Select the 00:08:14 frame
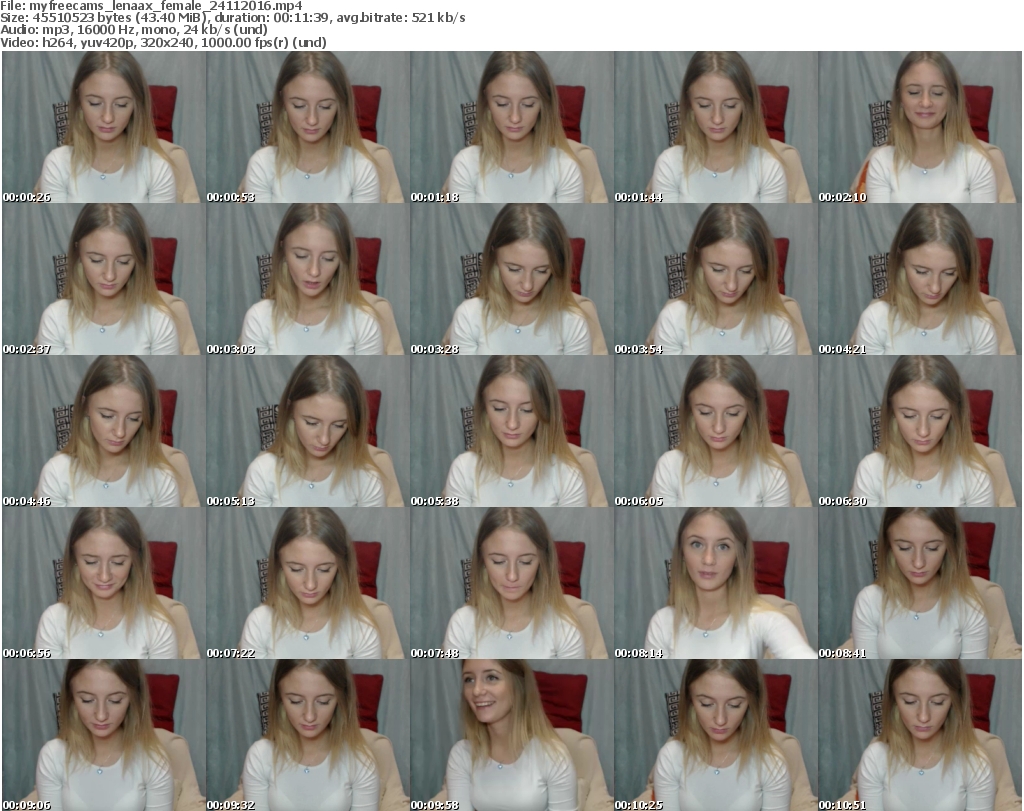Image resolution: width=1024 pixels, height=811 pixels. [715, 583]
